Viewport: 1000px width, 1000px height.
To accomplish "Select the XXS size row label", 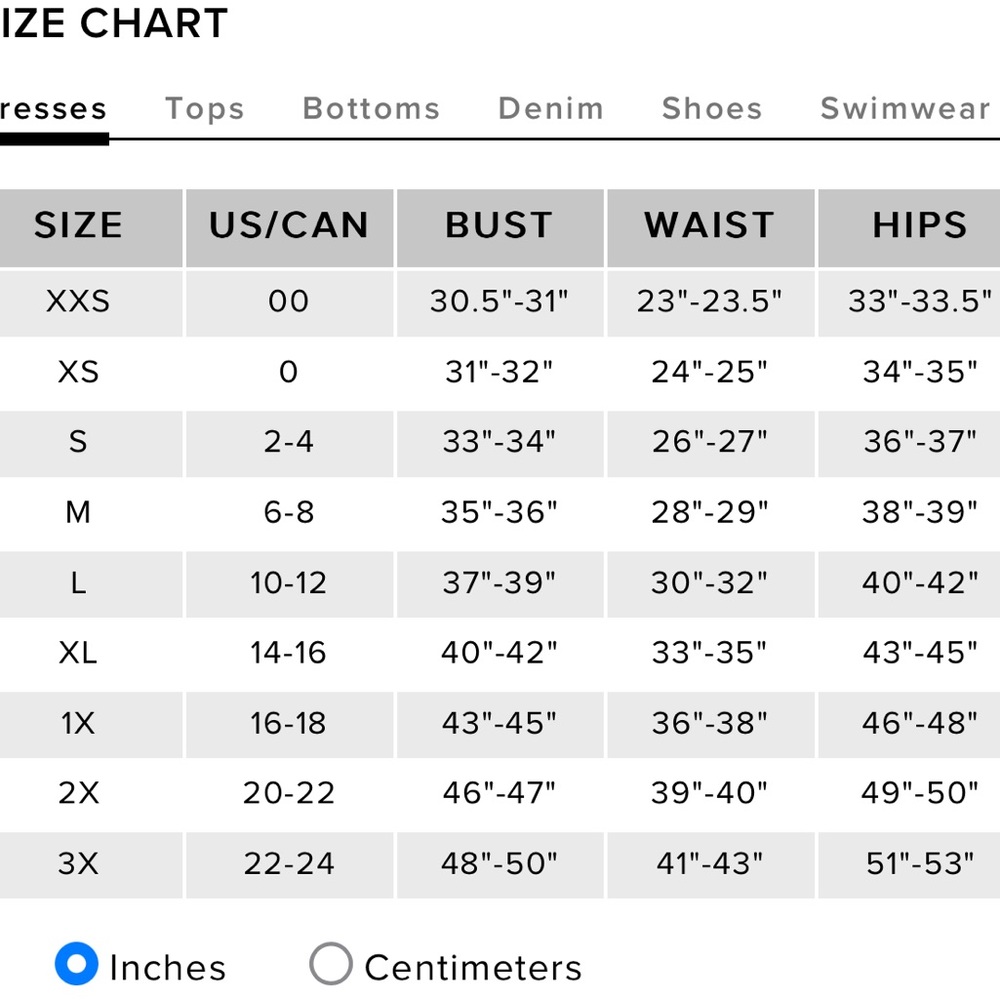I will pyautogui.click(x=78, y=303).
